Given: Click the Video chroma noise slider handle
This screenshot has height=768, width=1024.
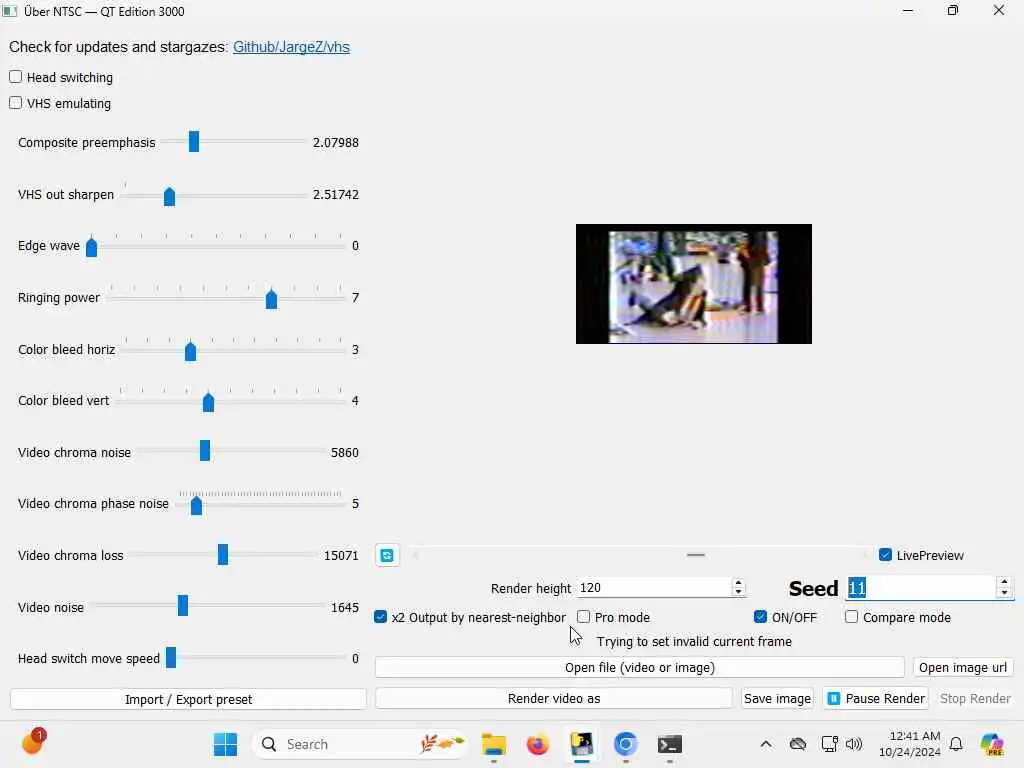Looking at the screenshot, I should tap(205, 451).
